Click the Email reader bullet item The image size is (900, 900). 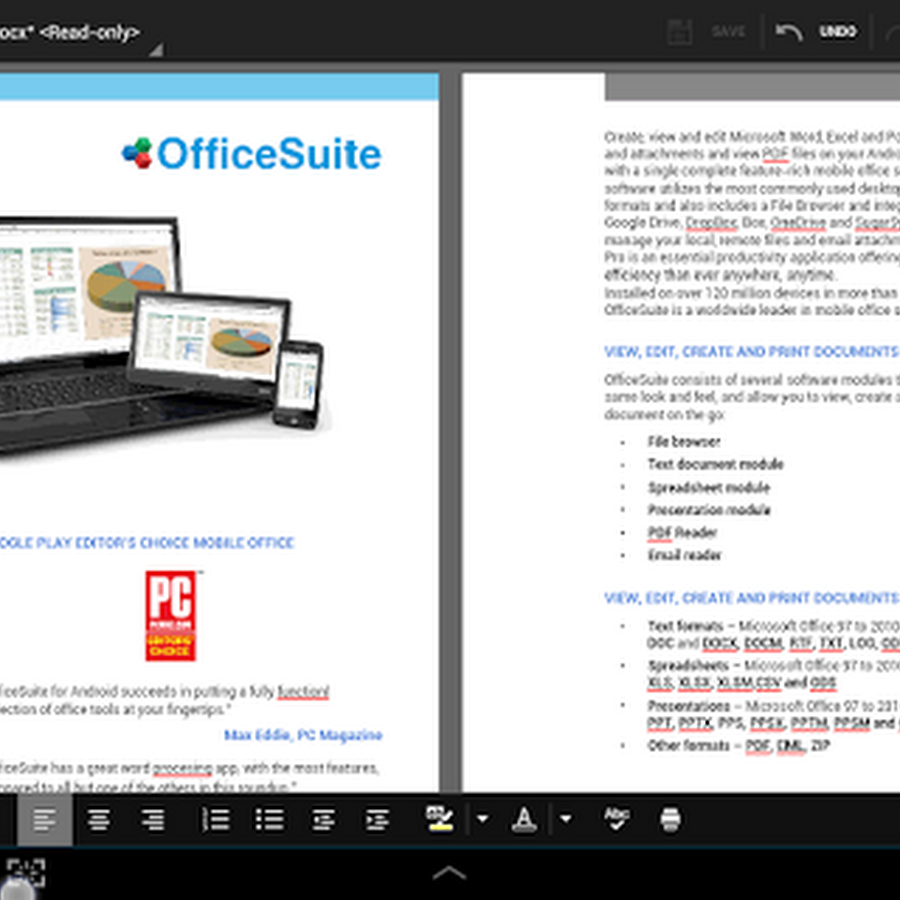pyautogui.click(x=684, y=555)
